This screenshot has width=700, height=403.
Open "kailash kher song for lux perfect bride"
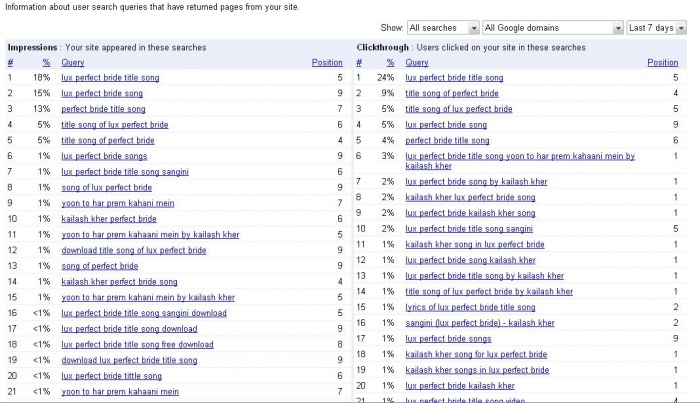476,354
